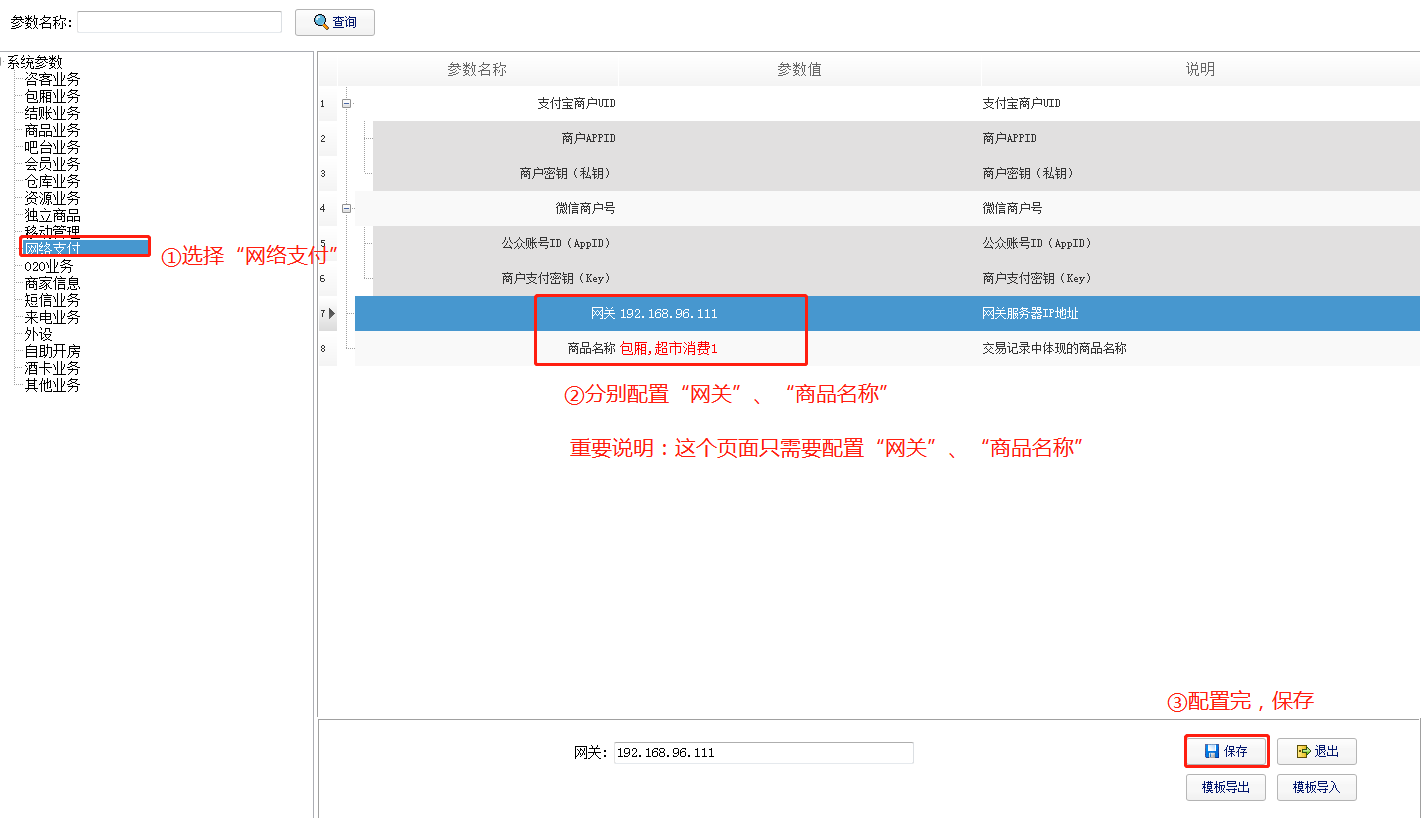Viewport: 1422px width, 818px height.
Task: Open 其他业务 category
Action: click(53, 385)
